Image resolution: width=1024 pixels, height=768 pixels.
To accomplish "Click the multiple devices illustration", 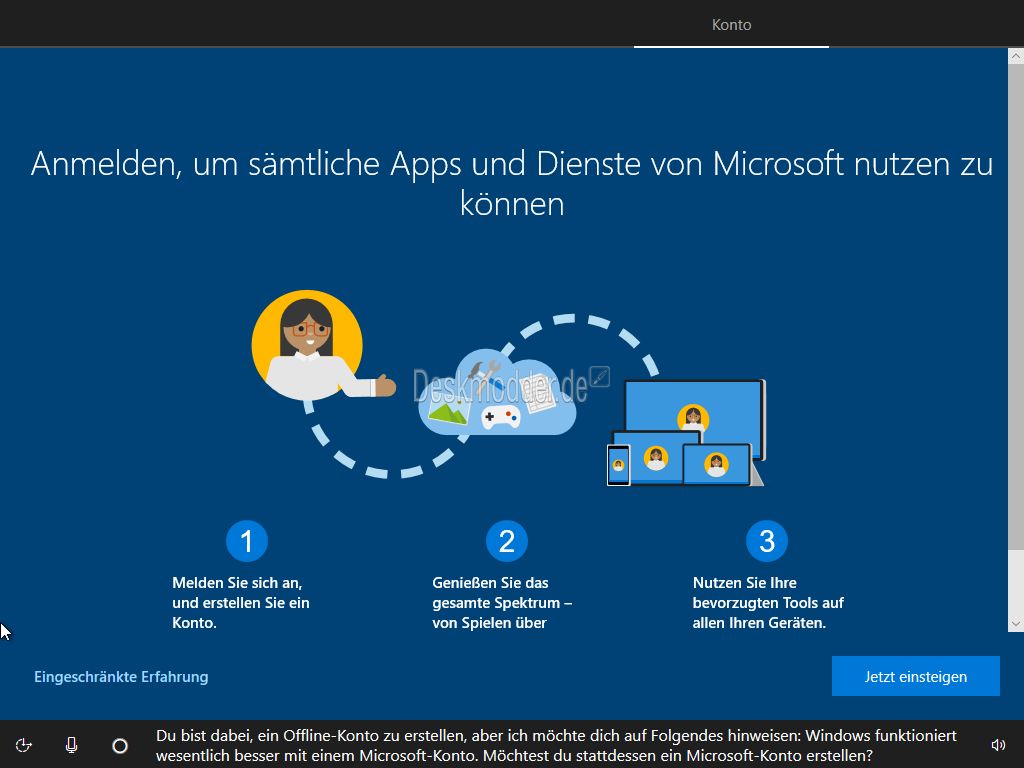I will coord(686,432).
